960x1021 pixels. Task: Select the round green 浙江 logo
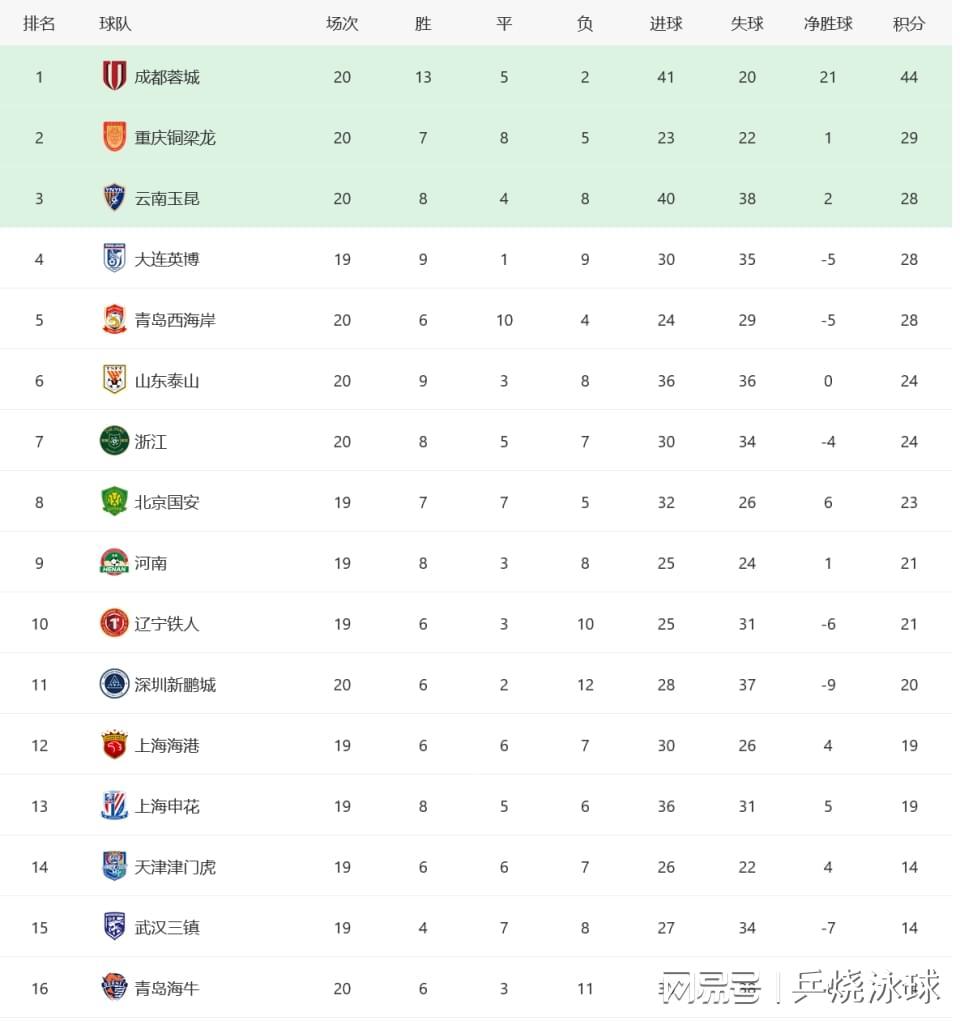tap(115, 441)
